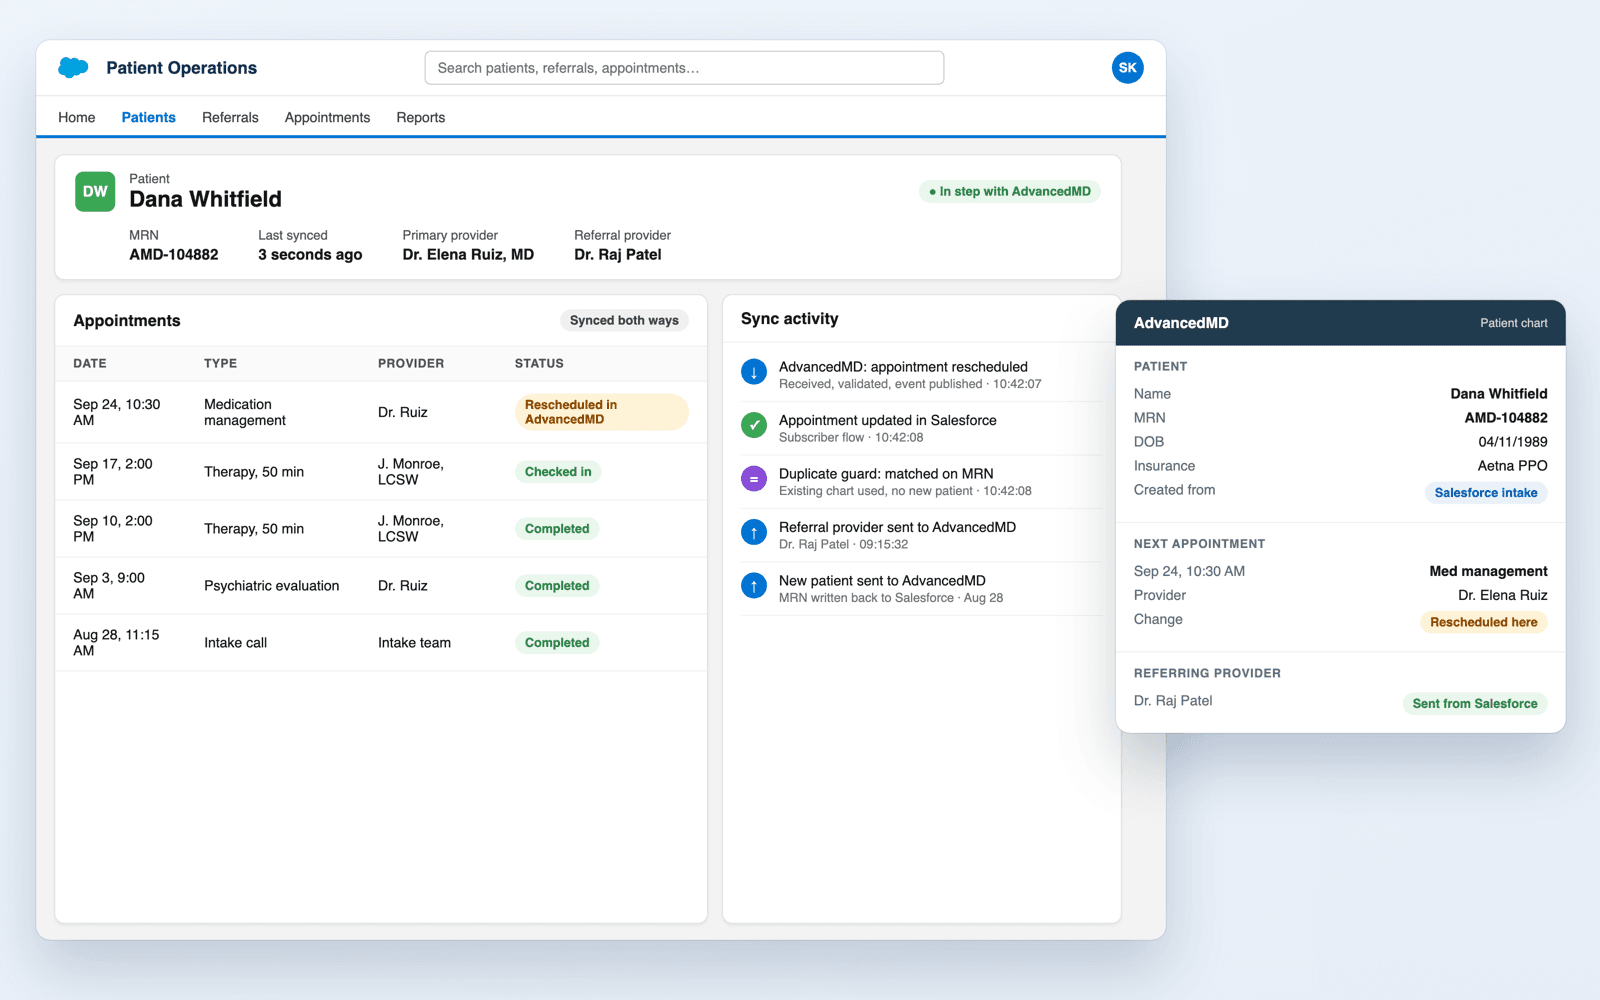Screen dimensions: 1600x1000
Task: Click Aetna PPO insurance value
Action: [1513, 466]
